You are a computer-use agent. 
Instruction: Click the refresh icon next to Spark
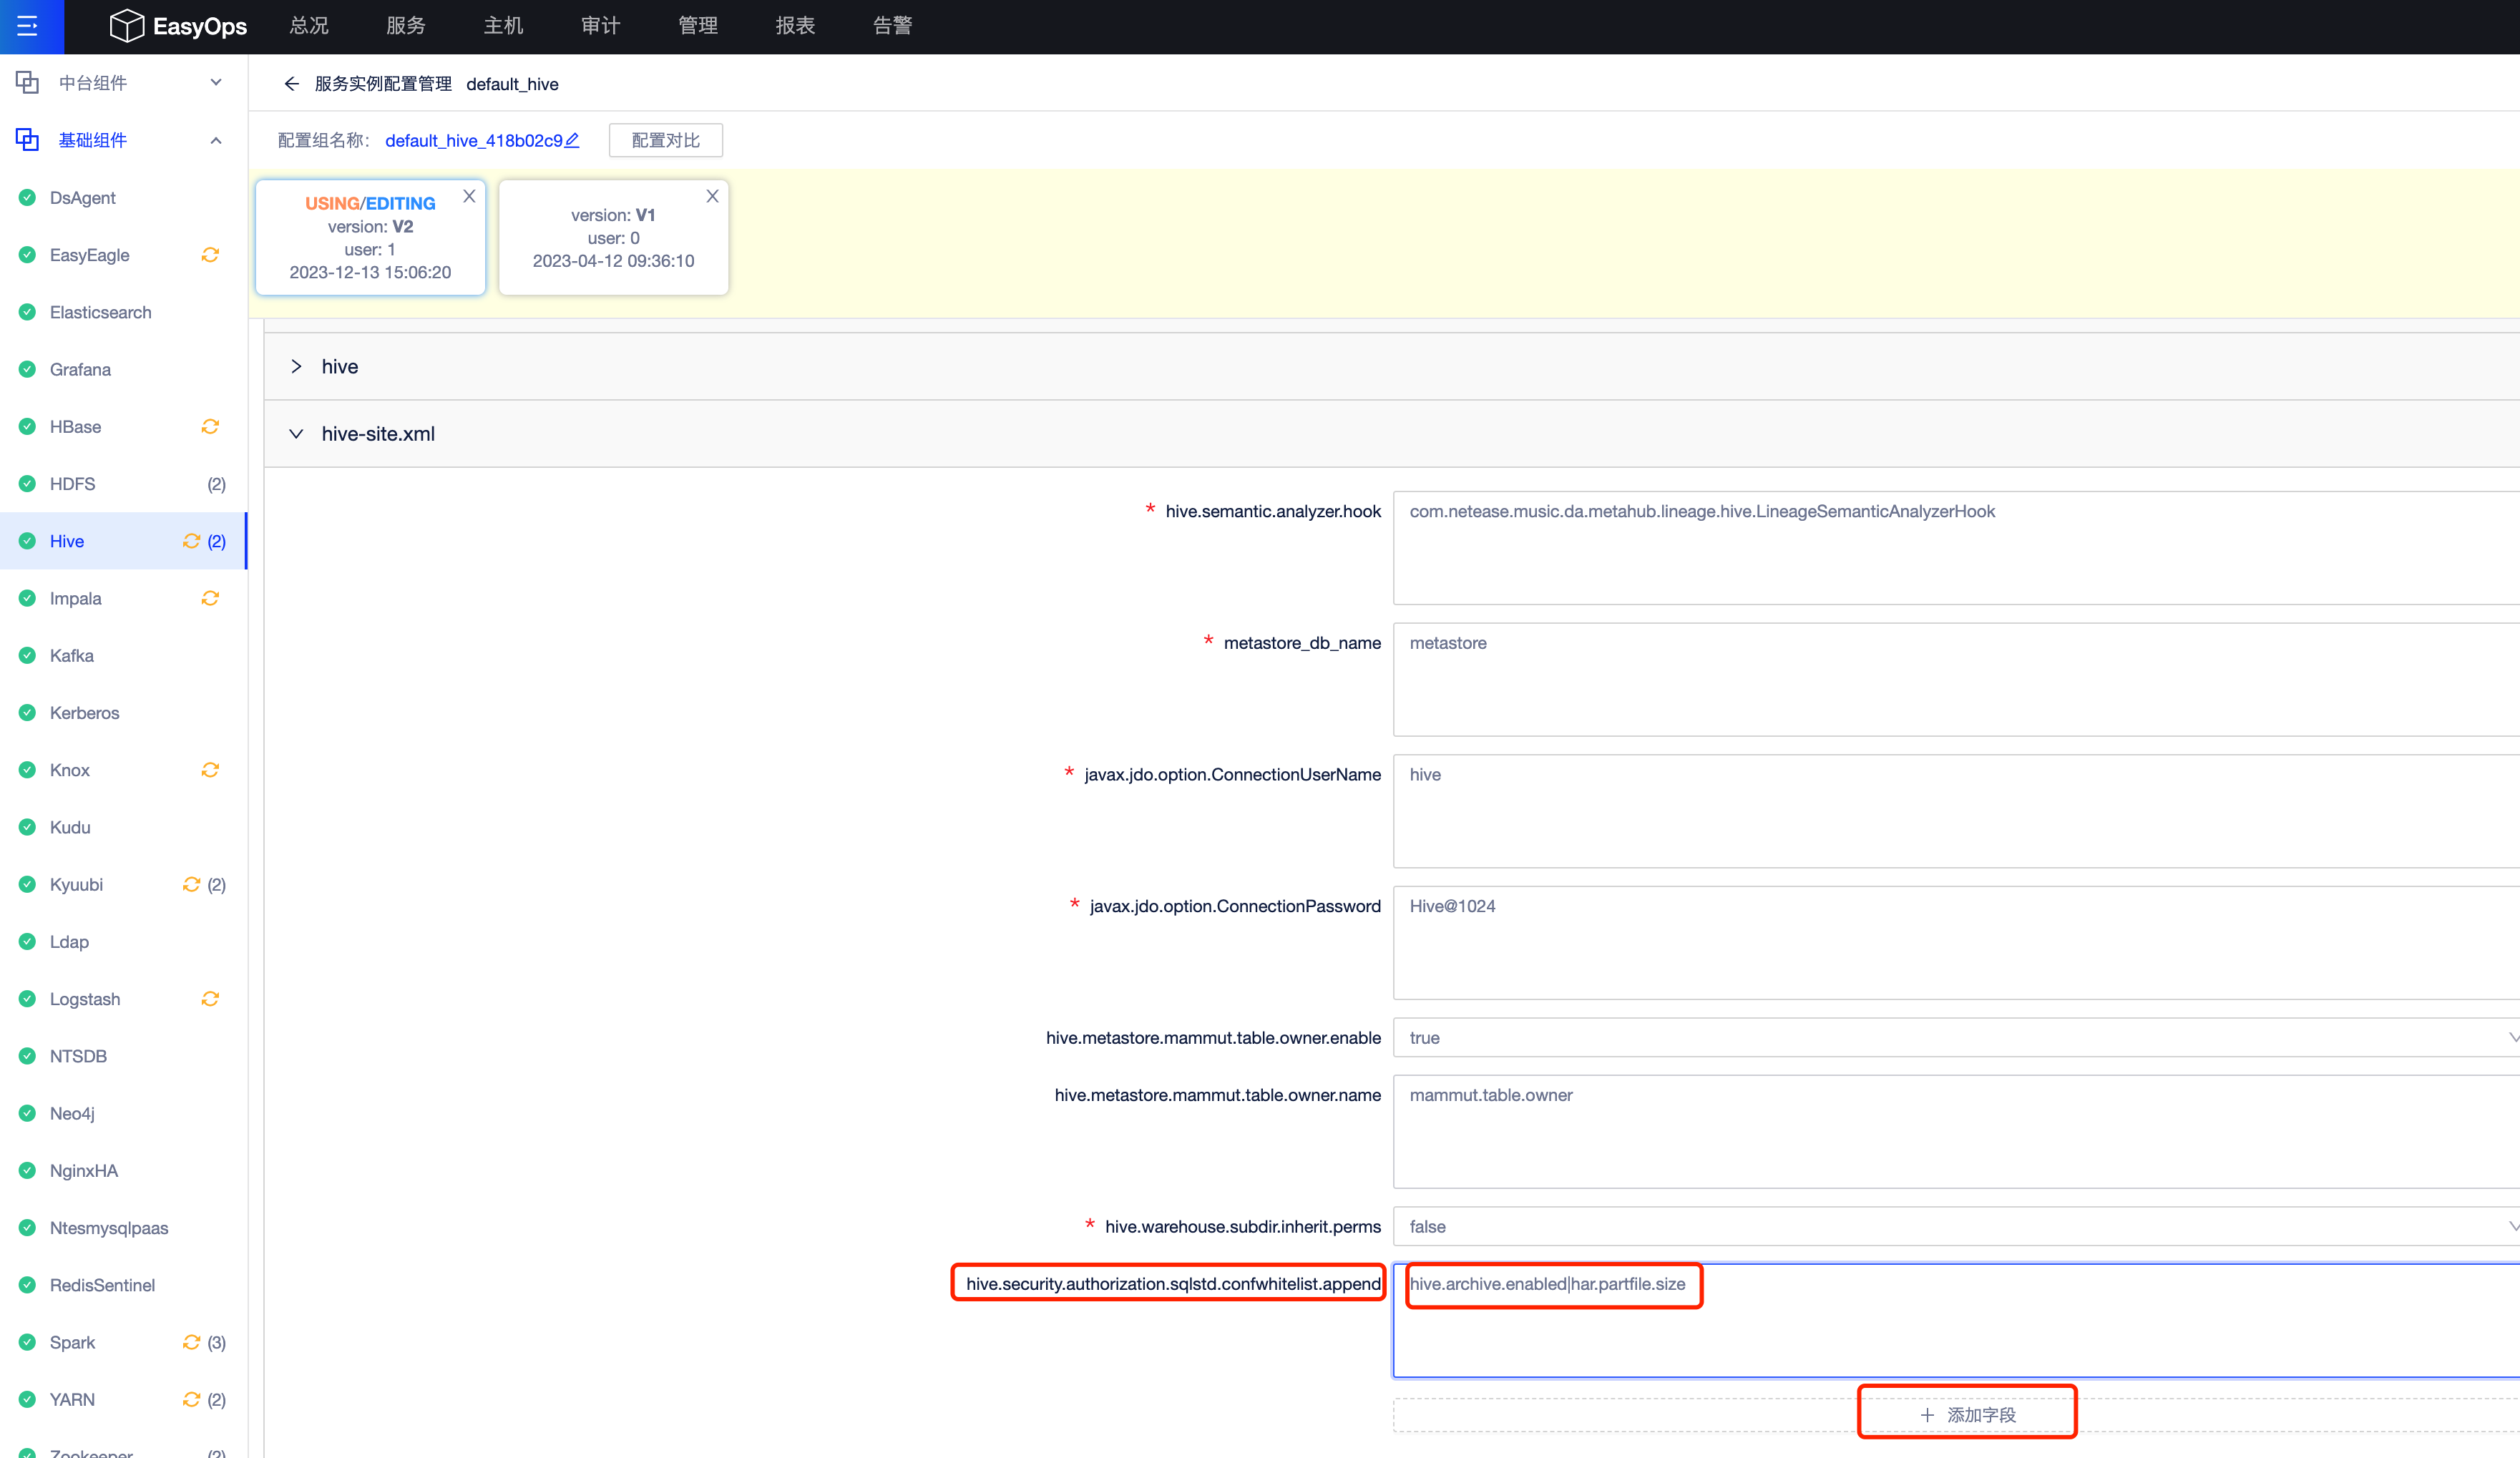pos(190,1342)
